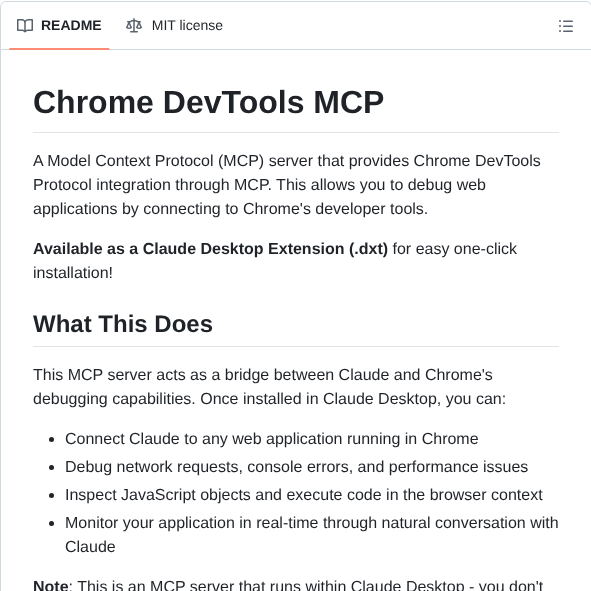This screenshot has width=591, height=591.
Task: Open the outline table of contents icon
Action: coord(566,26)
